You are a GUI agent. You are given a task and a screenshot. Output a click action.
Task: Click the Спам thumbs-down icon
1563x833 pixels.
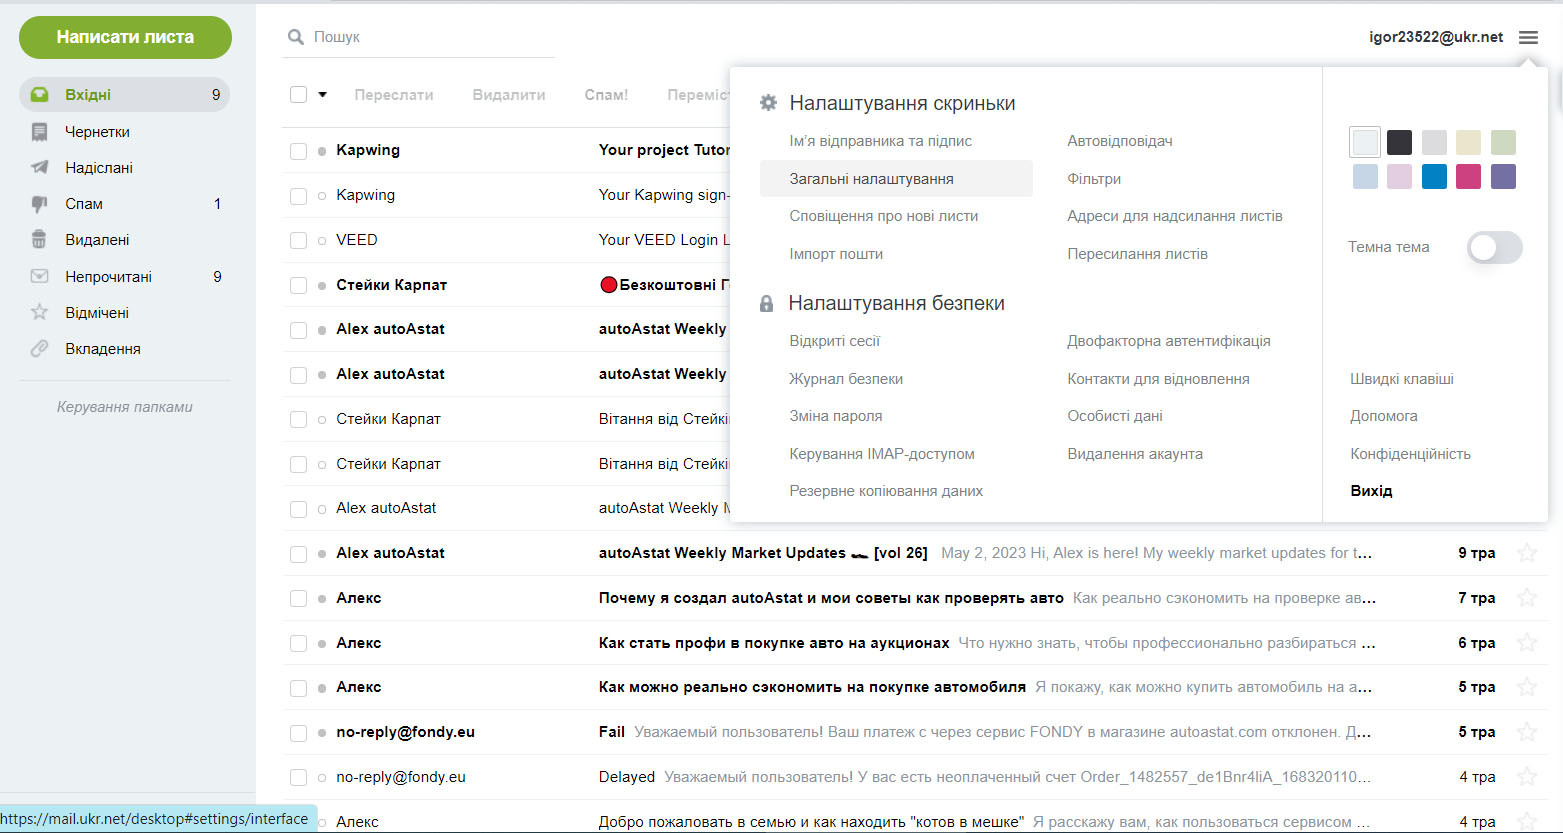(39, 204)
